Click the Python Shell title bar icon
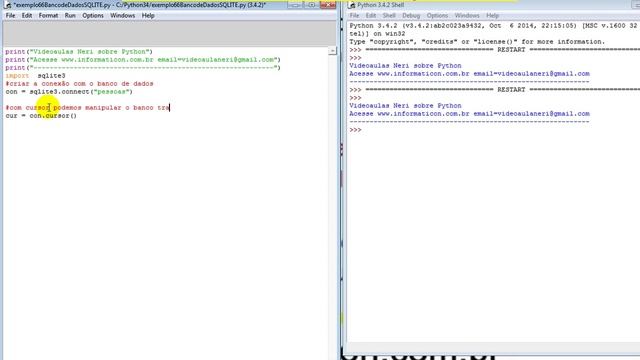 click(x=352, y=5)
